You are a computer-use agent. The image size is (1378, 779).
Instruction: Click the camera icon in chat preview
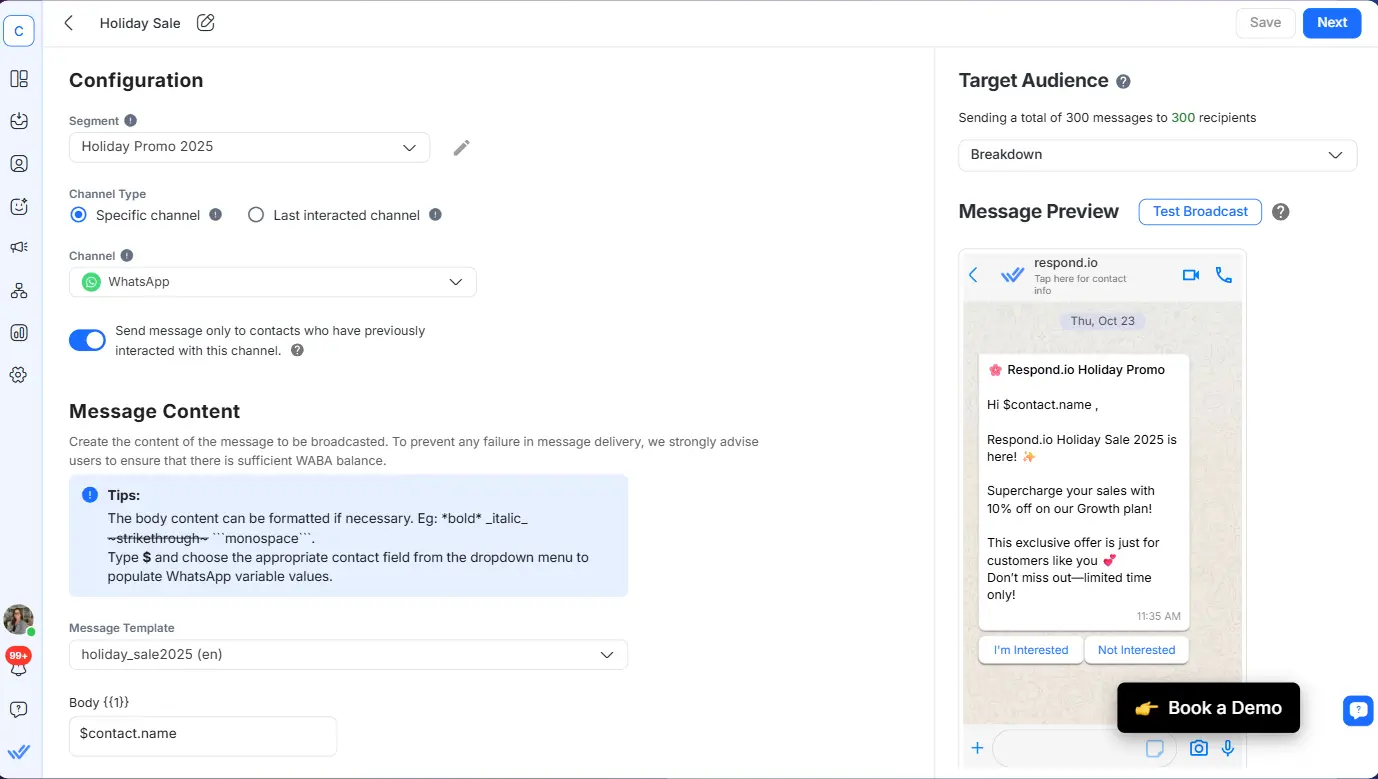1198,747
